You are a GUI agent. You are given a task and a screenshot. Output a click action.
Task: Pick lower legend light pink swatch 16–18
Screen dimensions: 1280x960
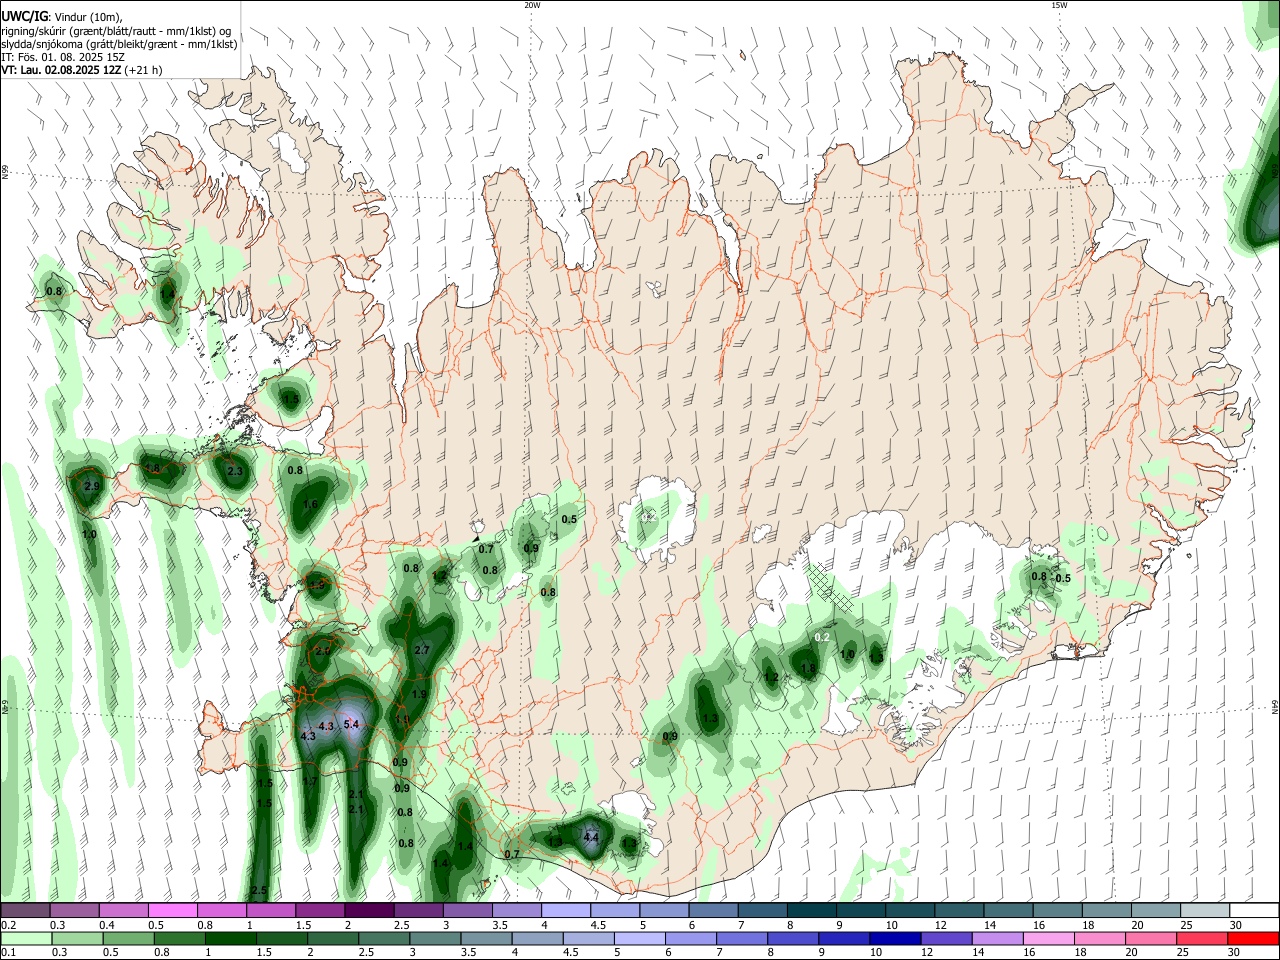1050,938
